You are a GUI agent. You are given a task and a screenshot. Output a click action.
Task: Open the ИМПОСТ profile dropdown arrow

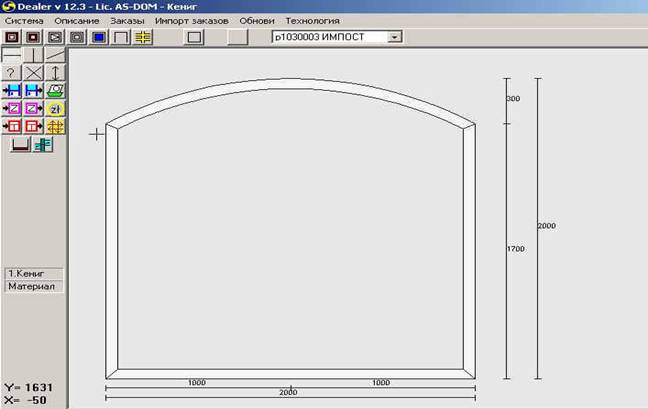click(x=395, y=37)
